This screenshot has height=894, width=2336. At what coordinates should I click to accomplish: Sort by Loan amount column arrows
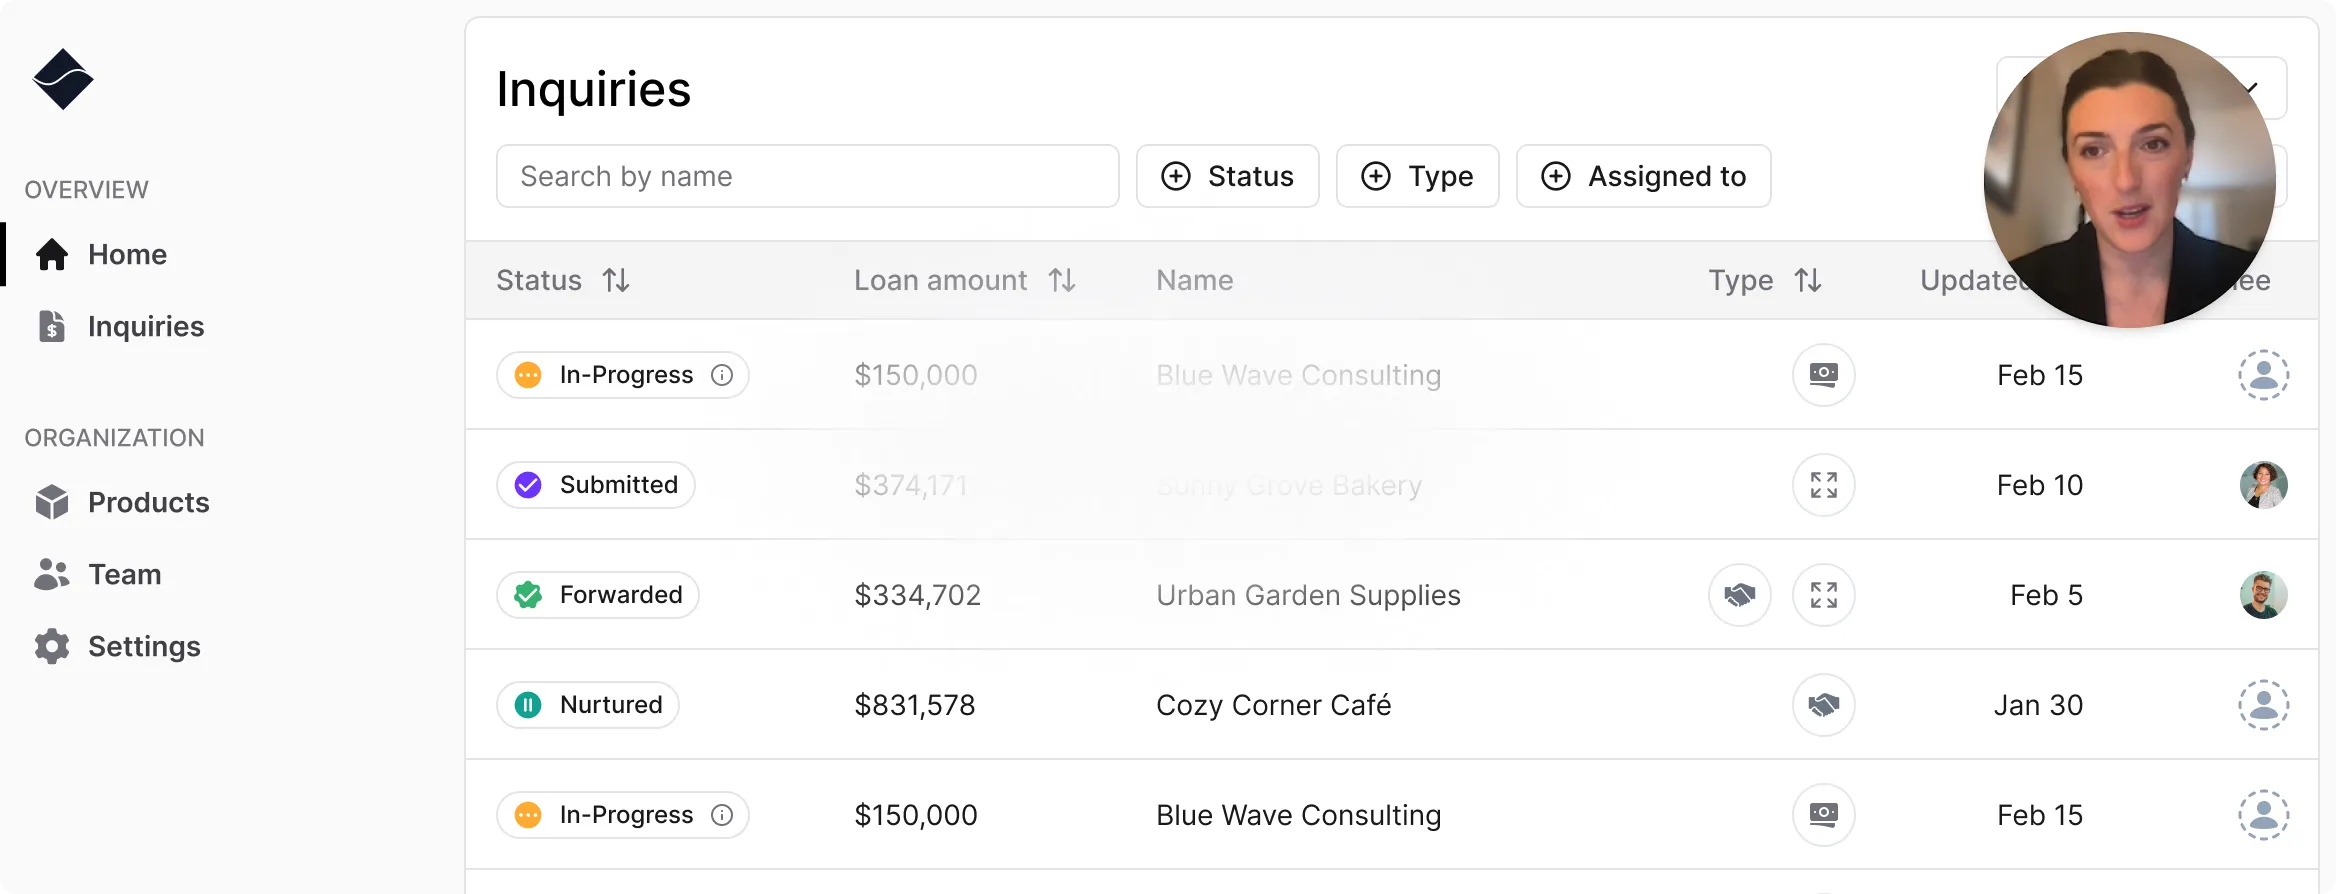pos(1062,281)
